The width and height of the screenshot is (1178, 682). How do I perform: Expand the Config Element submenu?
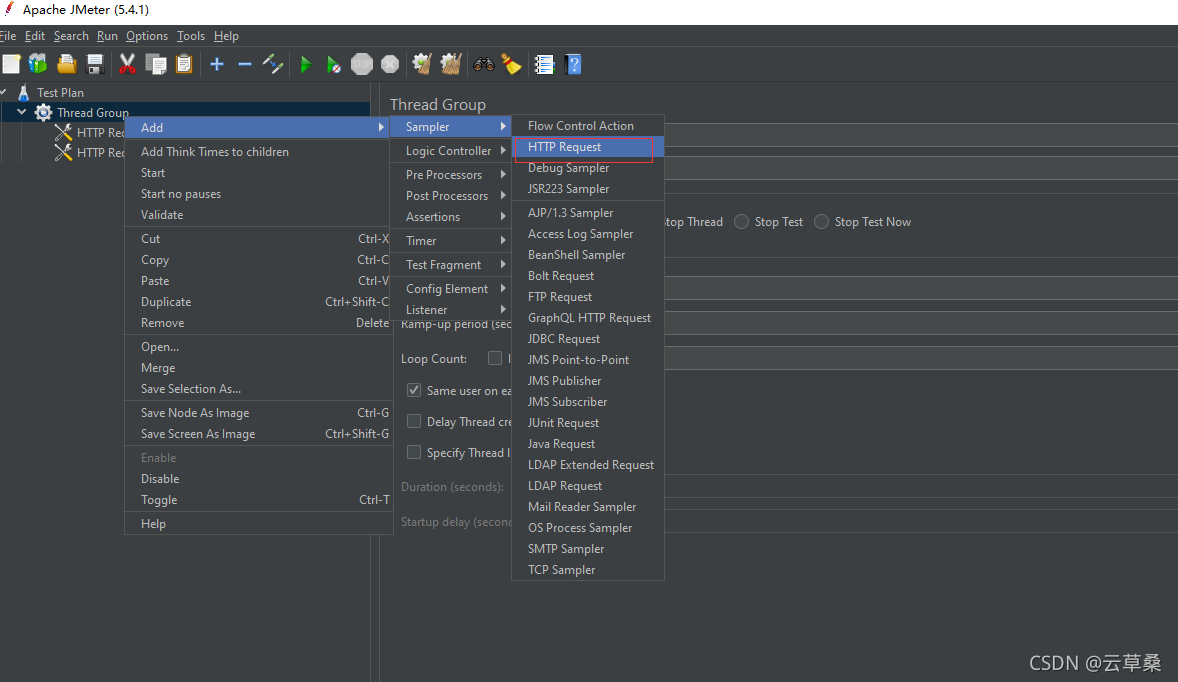[452, 288]
